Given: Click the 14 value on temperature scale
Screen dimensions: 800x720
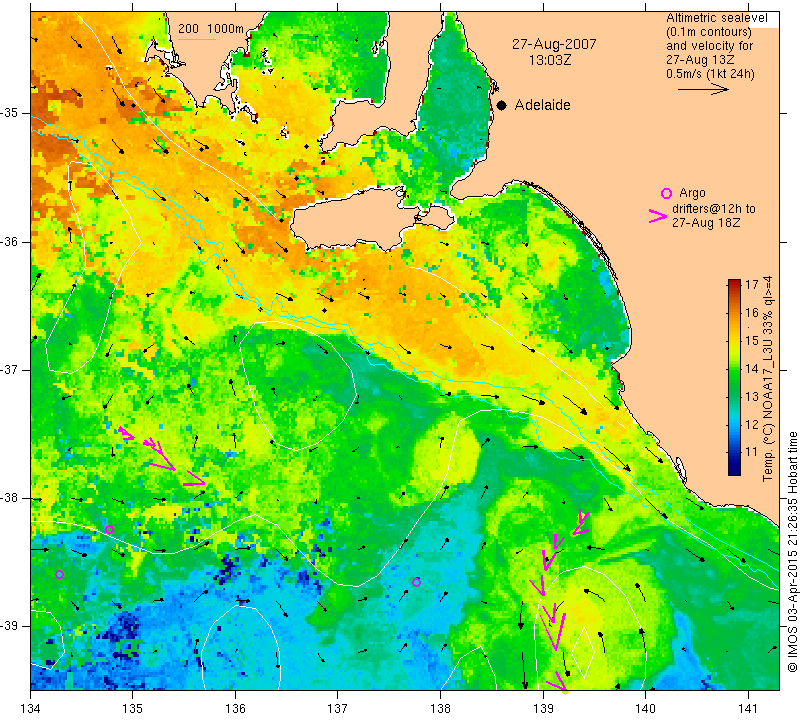Looking at the screenshot, I should pos(752,368).
